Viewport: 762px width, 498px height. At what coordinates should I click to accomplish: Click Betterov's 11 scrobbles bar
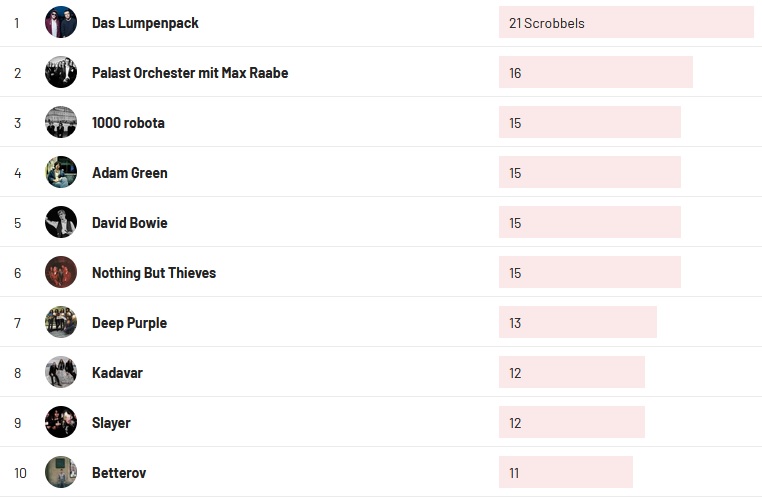tap(565, 472)
